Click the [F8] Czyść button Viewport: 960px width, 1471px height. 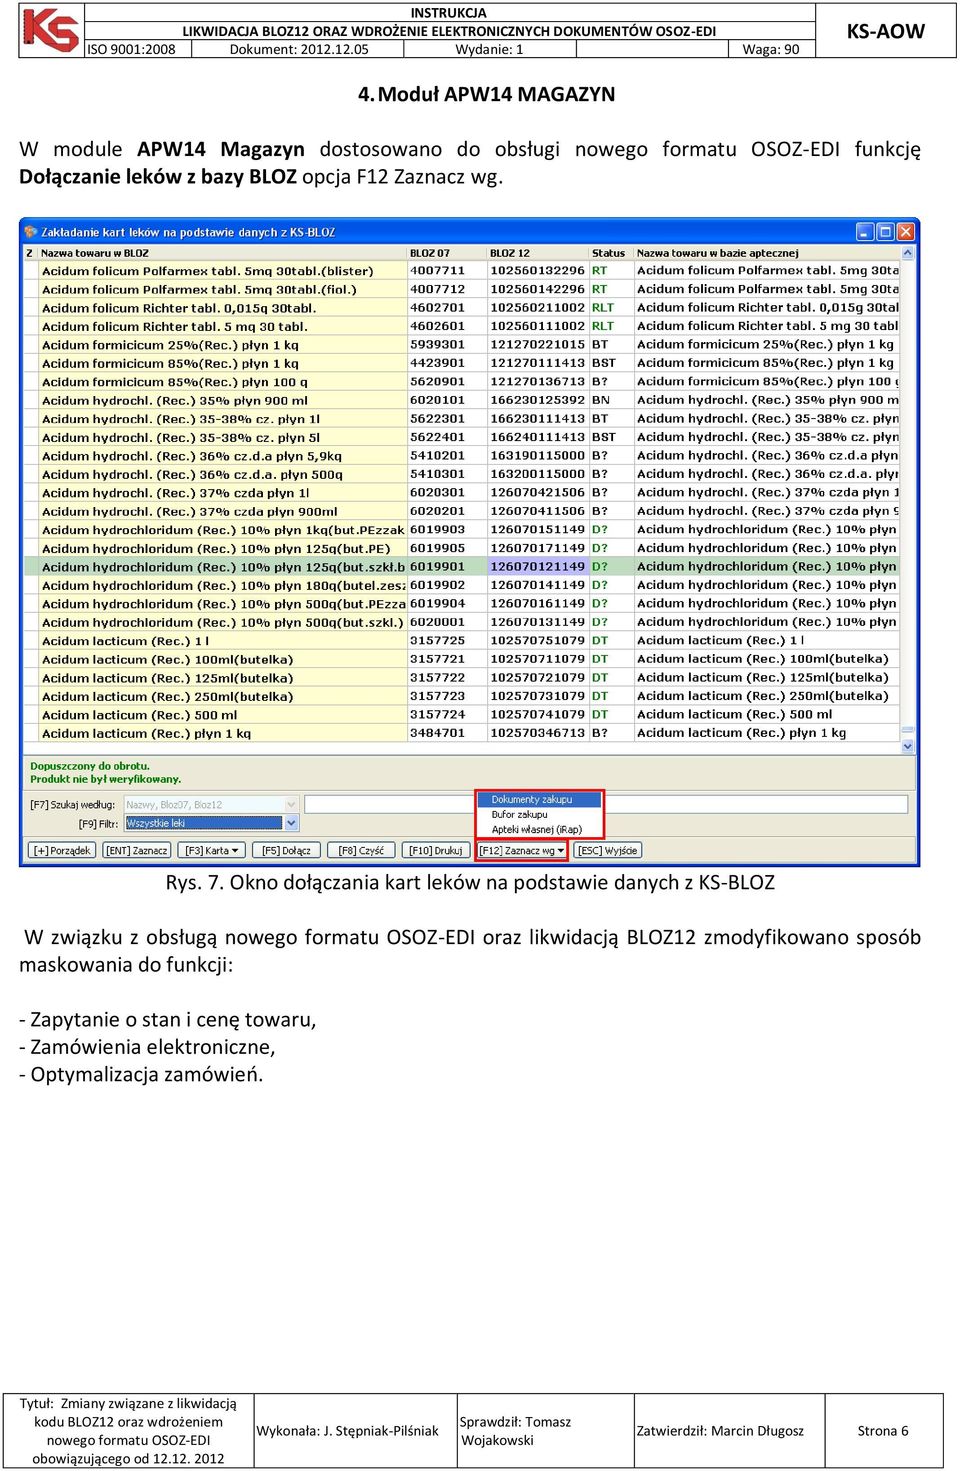point(361,851)
